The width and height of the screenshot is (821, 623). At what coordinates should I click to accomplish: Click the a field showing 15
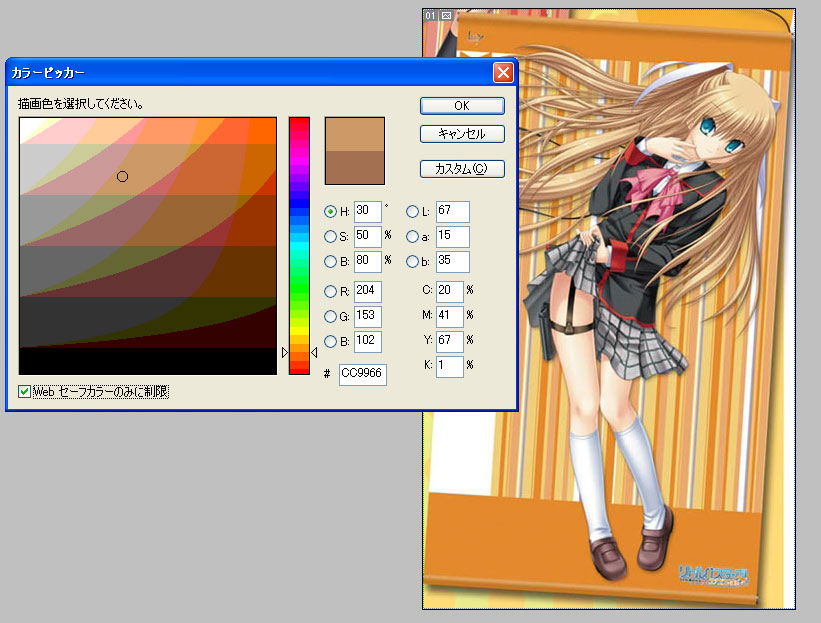(x=453, y=236)
